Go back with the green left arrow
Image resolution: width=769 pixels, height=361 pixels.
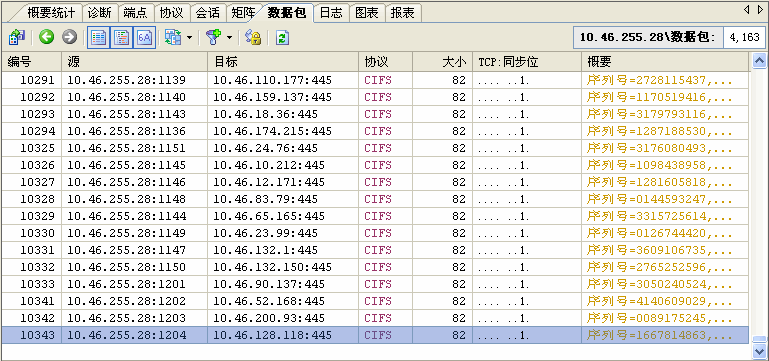47,37
